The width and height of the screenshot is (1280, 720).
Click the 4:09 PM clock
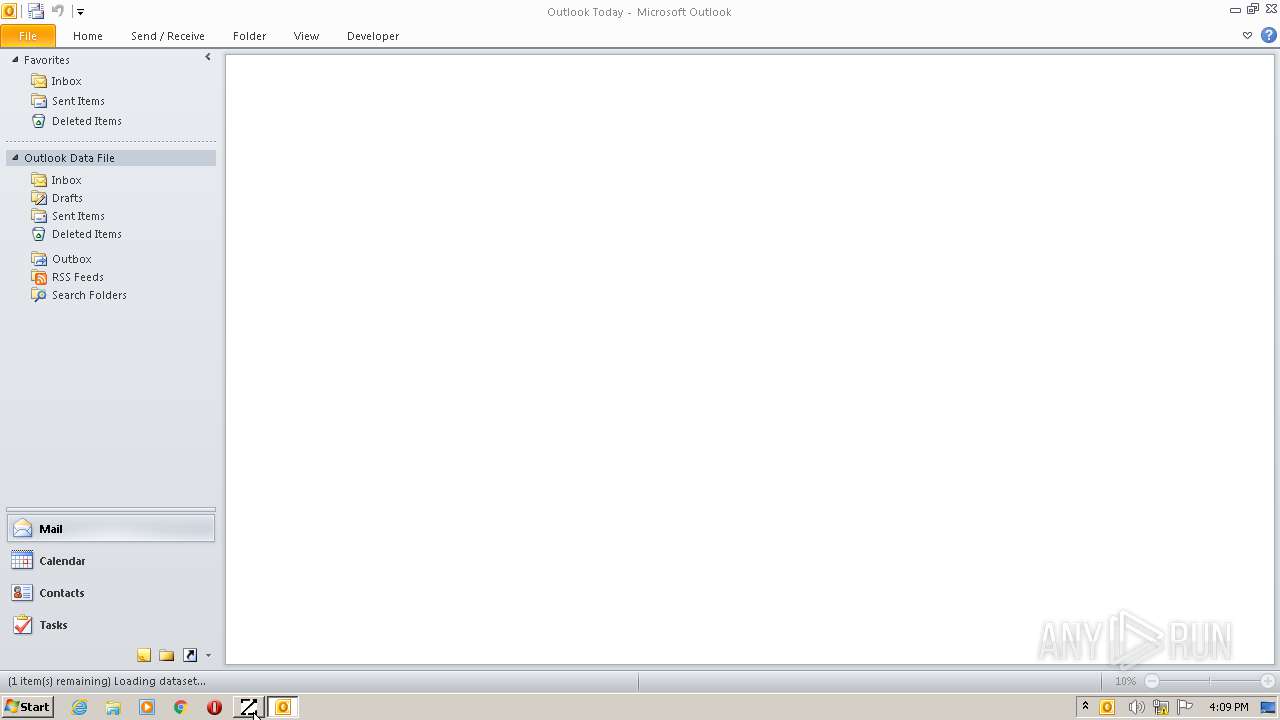(1228, 707)
